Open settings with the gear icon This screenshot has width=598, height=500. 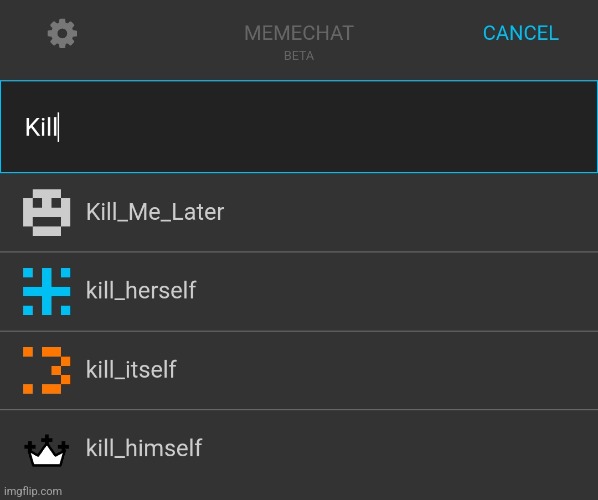(62, 33)
